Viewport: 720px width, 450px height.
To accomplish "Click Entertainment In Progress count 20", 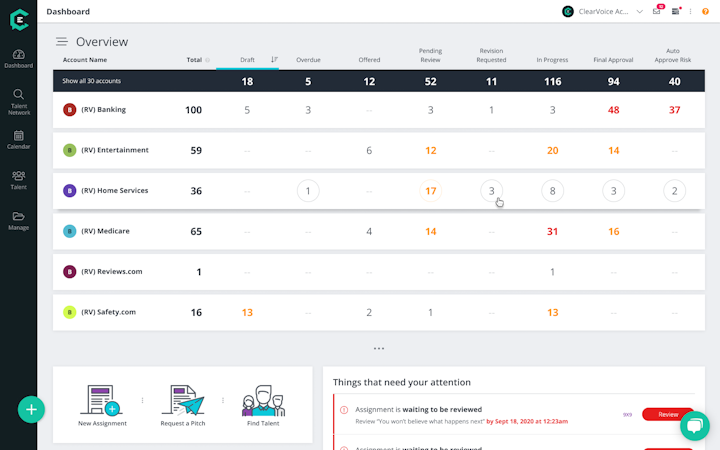I will pos(552,150).
